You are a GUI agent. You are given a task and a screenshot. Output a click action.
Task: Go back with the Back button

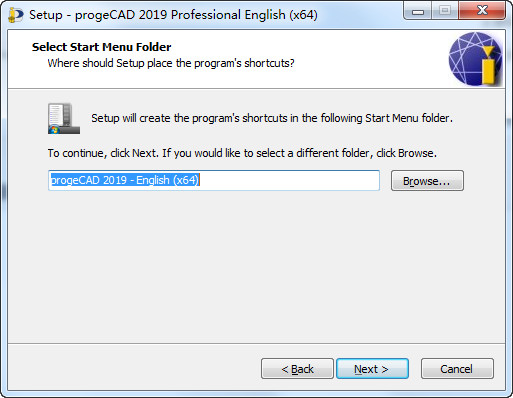(297, 369)
